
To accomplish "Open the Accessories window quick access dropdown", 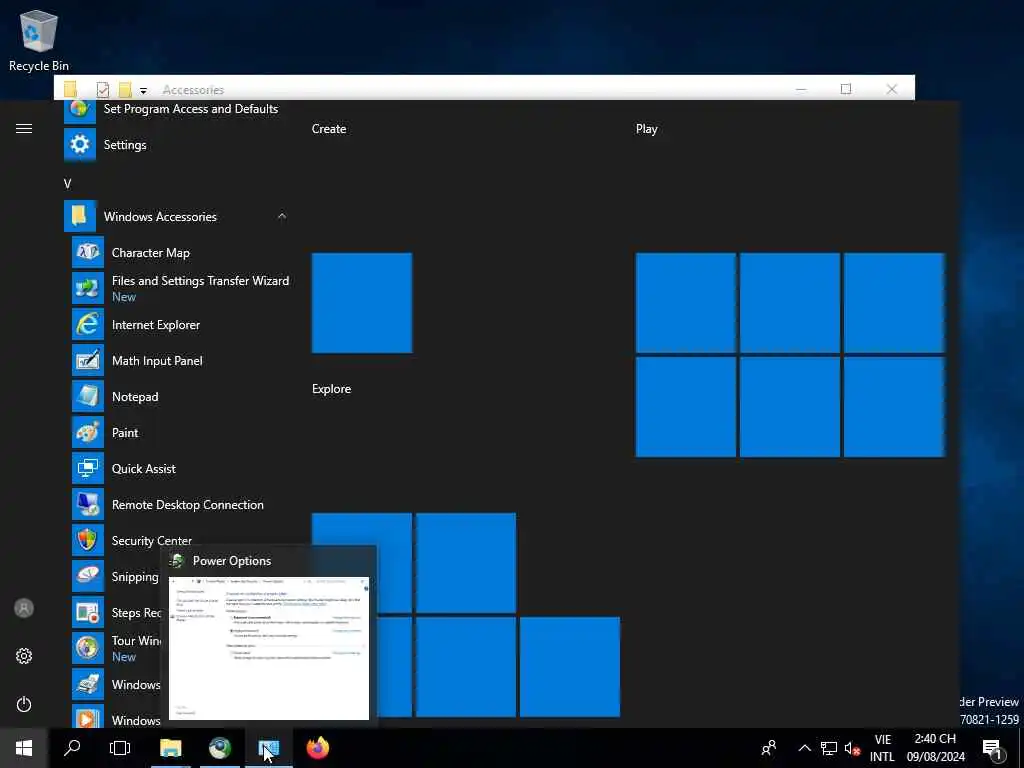I will 143,90.
